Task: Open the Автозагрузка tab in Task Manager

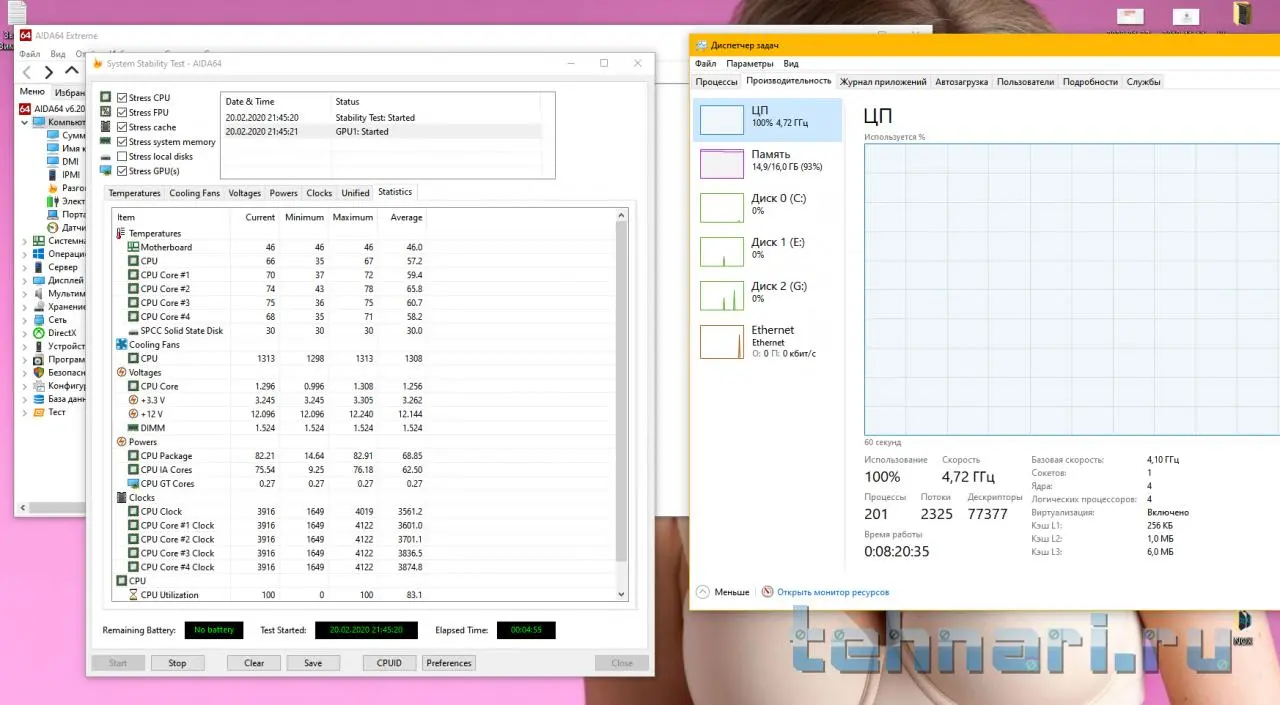Action: click(961, 82)
